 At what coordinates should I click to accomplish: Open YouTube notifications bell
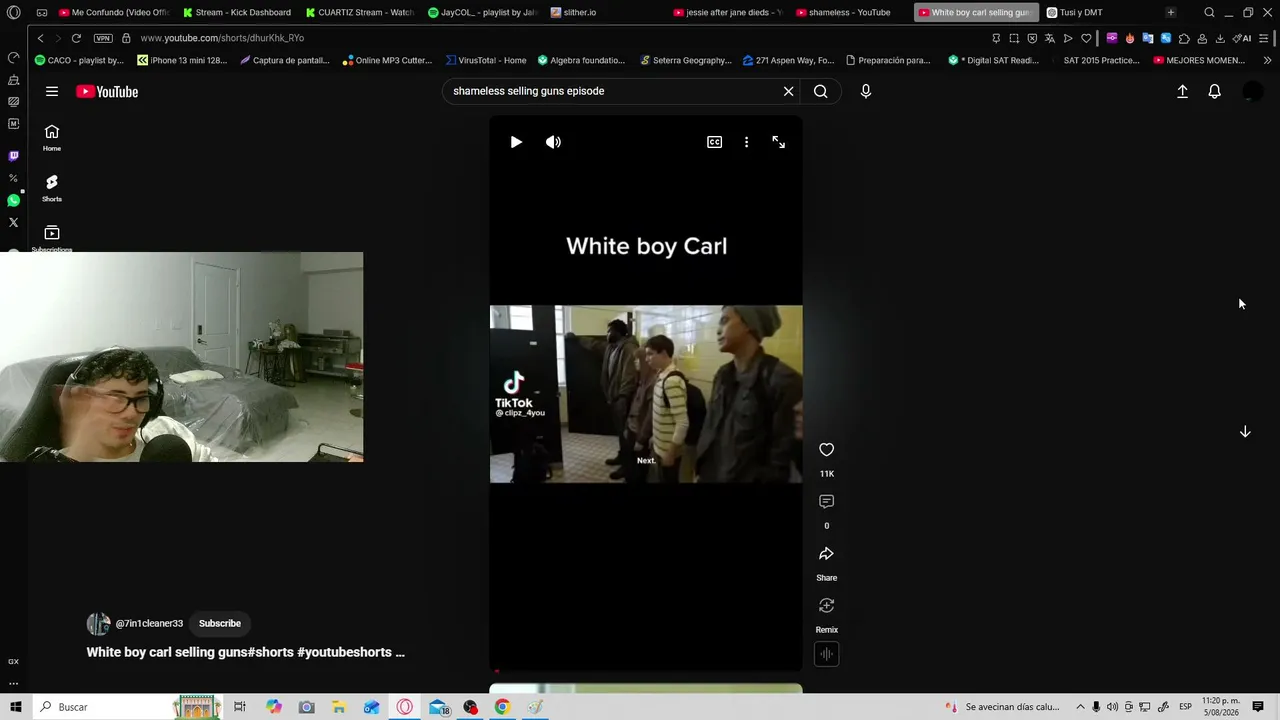coord(1214,92)
